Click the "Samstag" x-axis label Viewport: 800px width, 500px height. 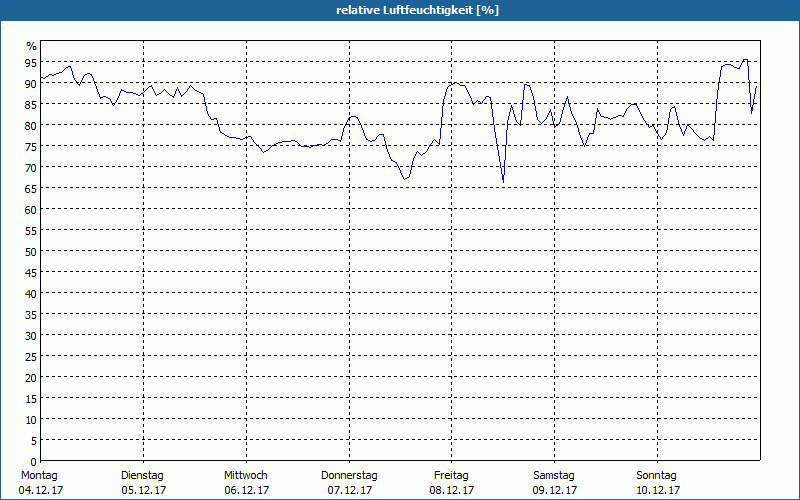point(554,475)
